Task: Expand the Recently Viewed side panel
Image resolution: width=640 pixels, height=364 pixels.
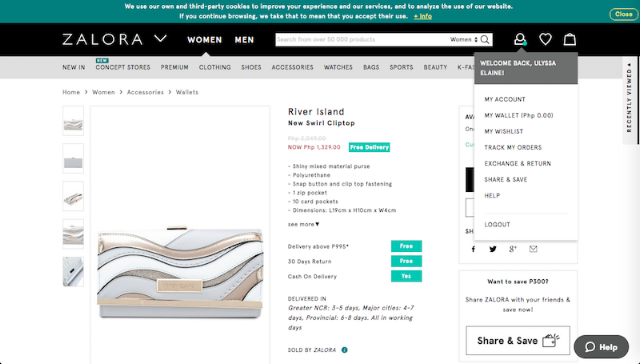Action: click(629, 98)
